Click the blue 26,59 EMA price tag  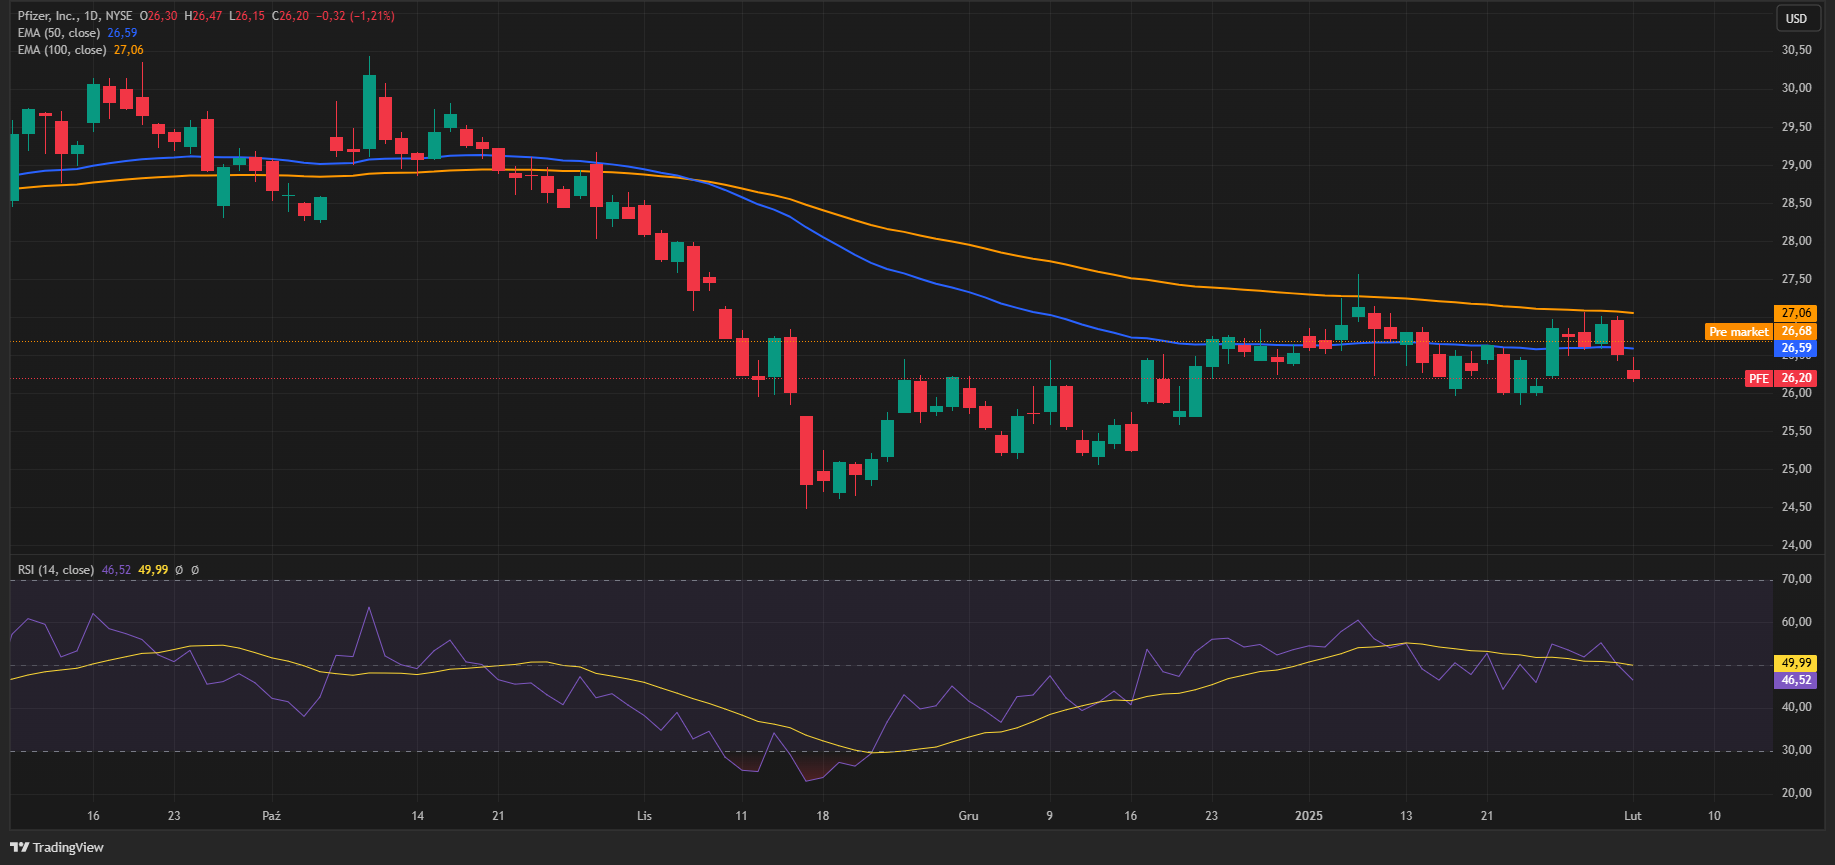(x=1796, y=348)
